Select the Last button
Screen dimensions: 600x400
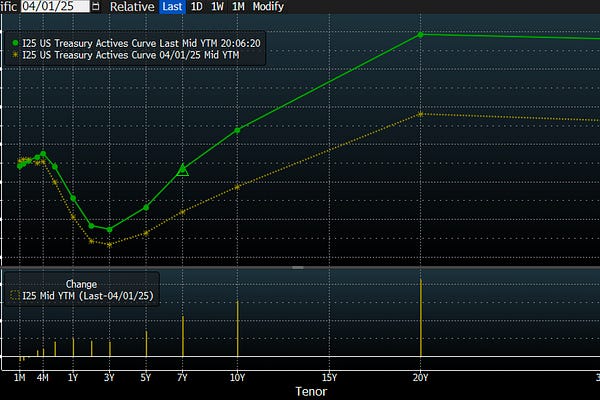(x=172, y=7)
